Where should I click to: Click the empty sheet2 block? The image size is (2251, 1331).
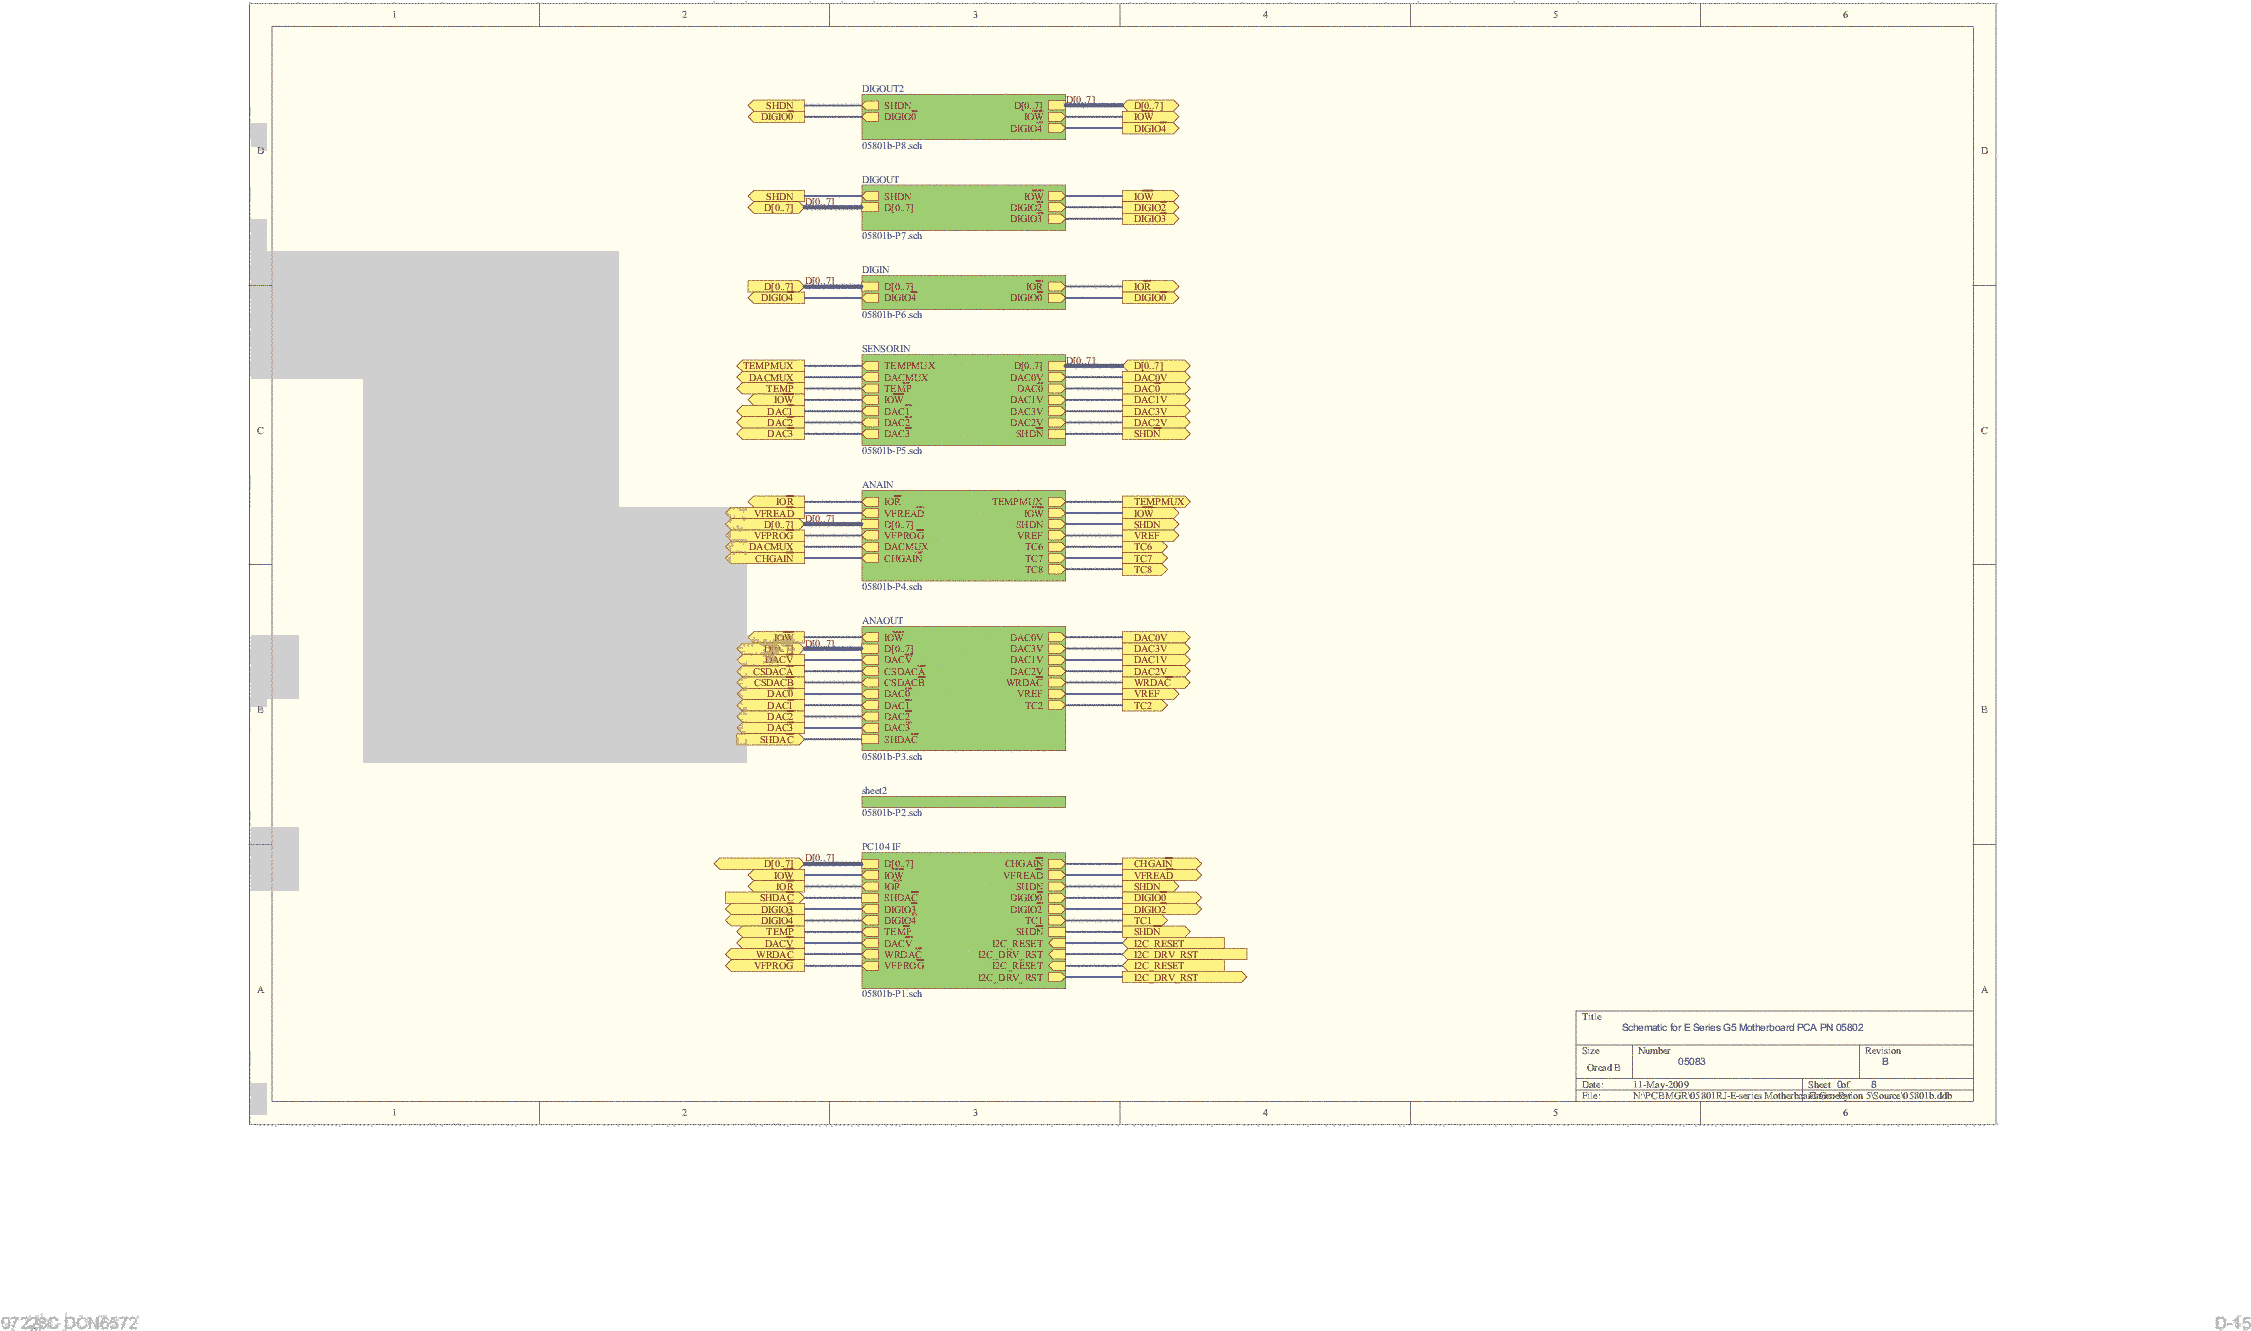pos(962,801)
